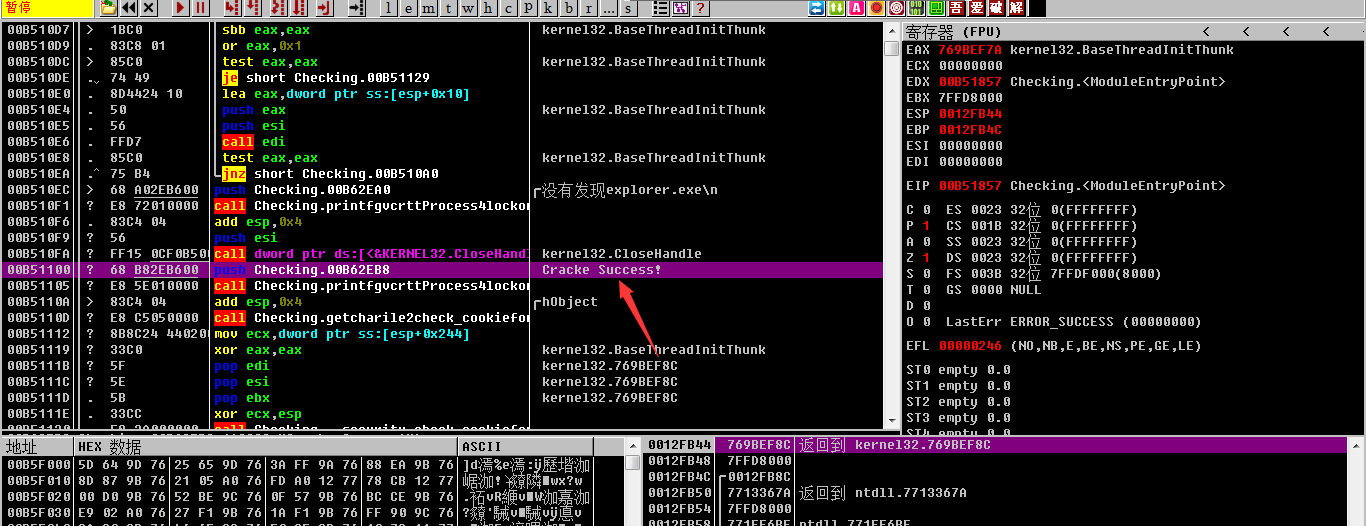The height and width of the screenshot is (526, 1366).
Task: Open Breakpoints window with 'b' button
Action: coord(568,8)
